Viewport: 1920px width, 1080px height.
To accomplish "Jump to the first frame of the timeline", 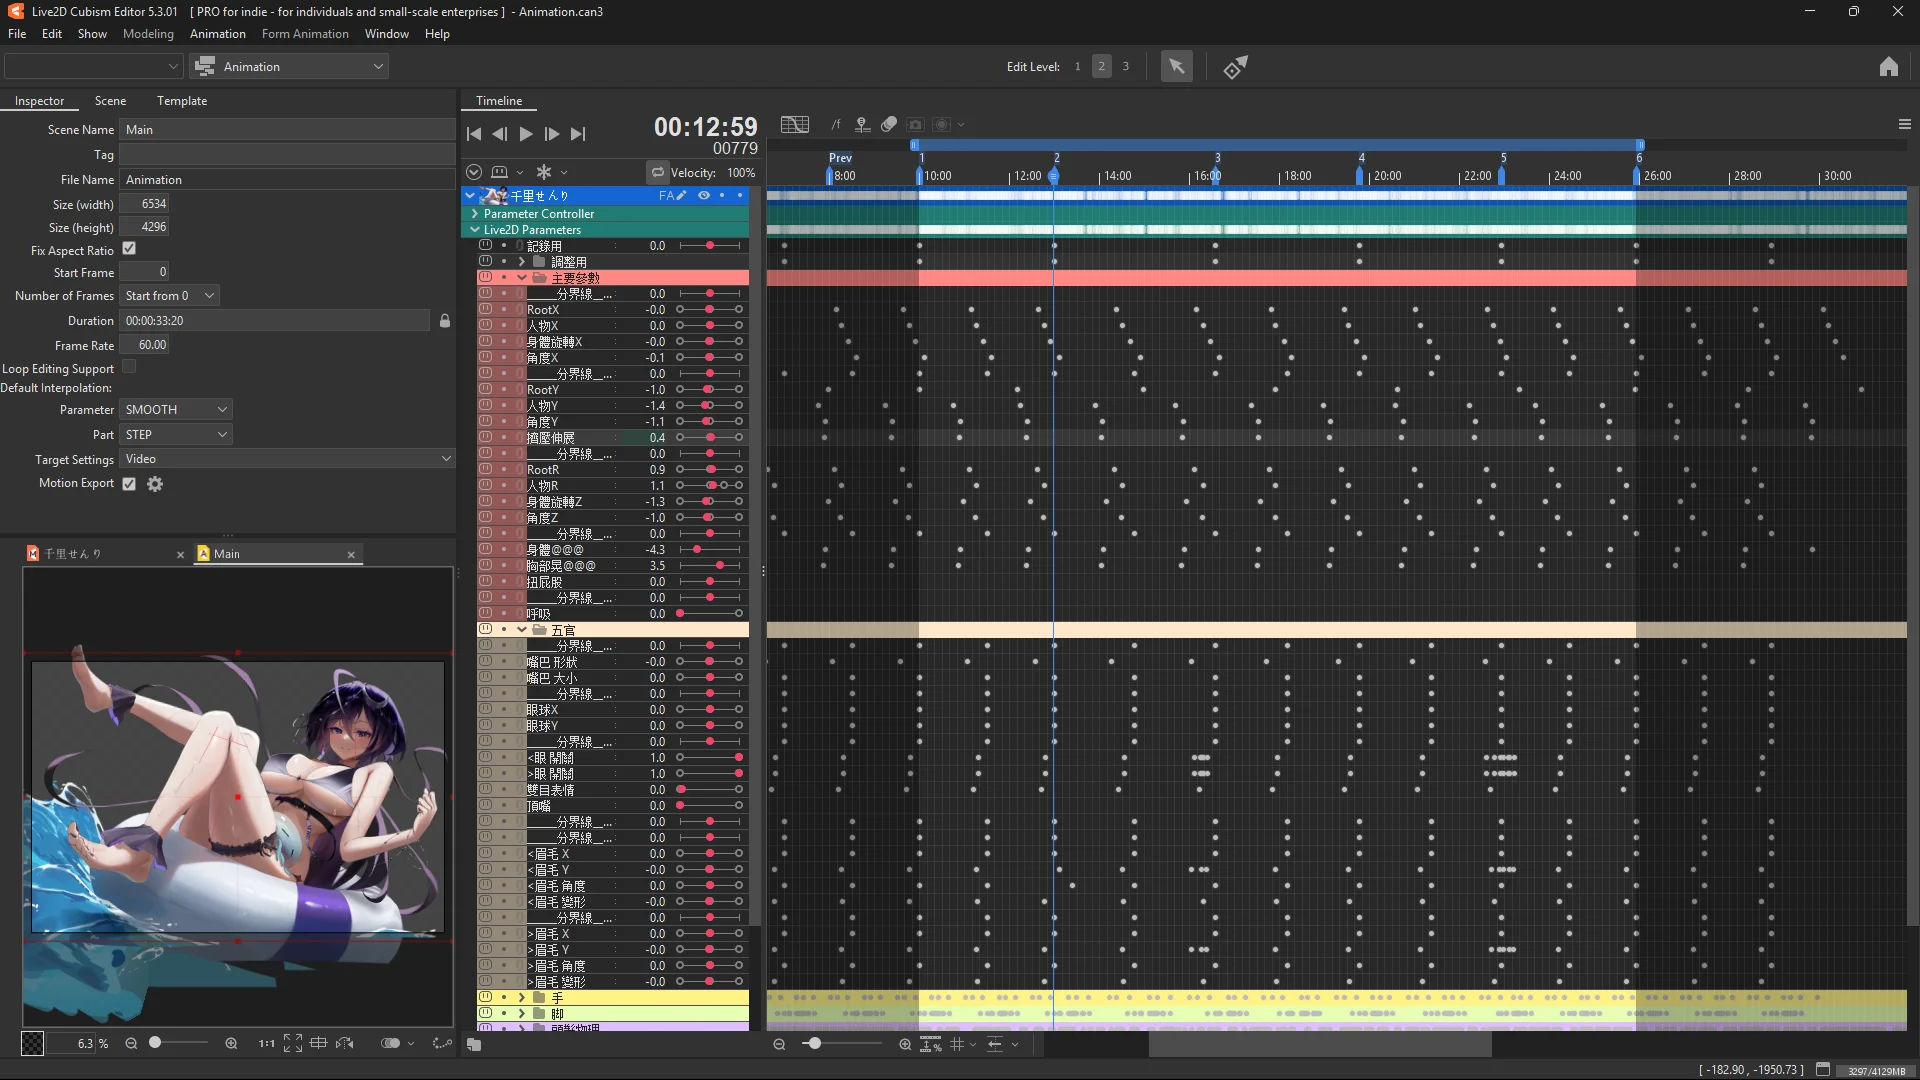I will (474, 134).
